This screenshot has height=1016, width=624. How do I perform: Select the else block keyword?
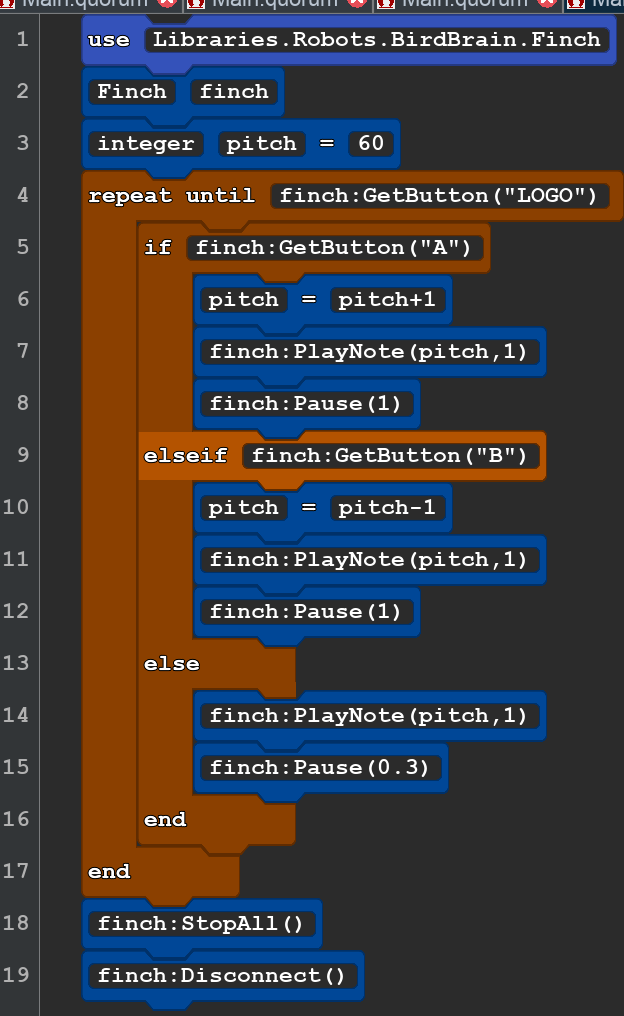coord(172,664)
